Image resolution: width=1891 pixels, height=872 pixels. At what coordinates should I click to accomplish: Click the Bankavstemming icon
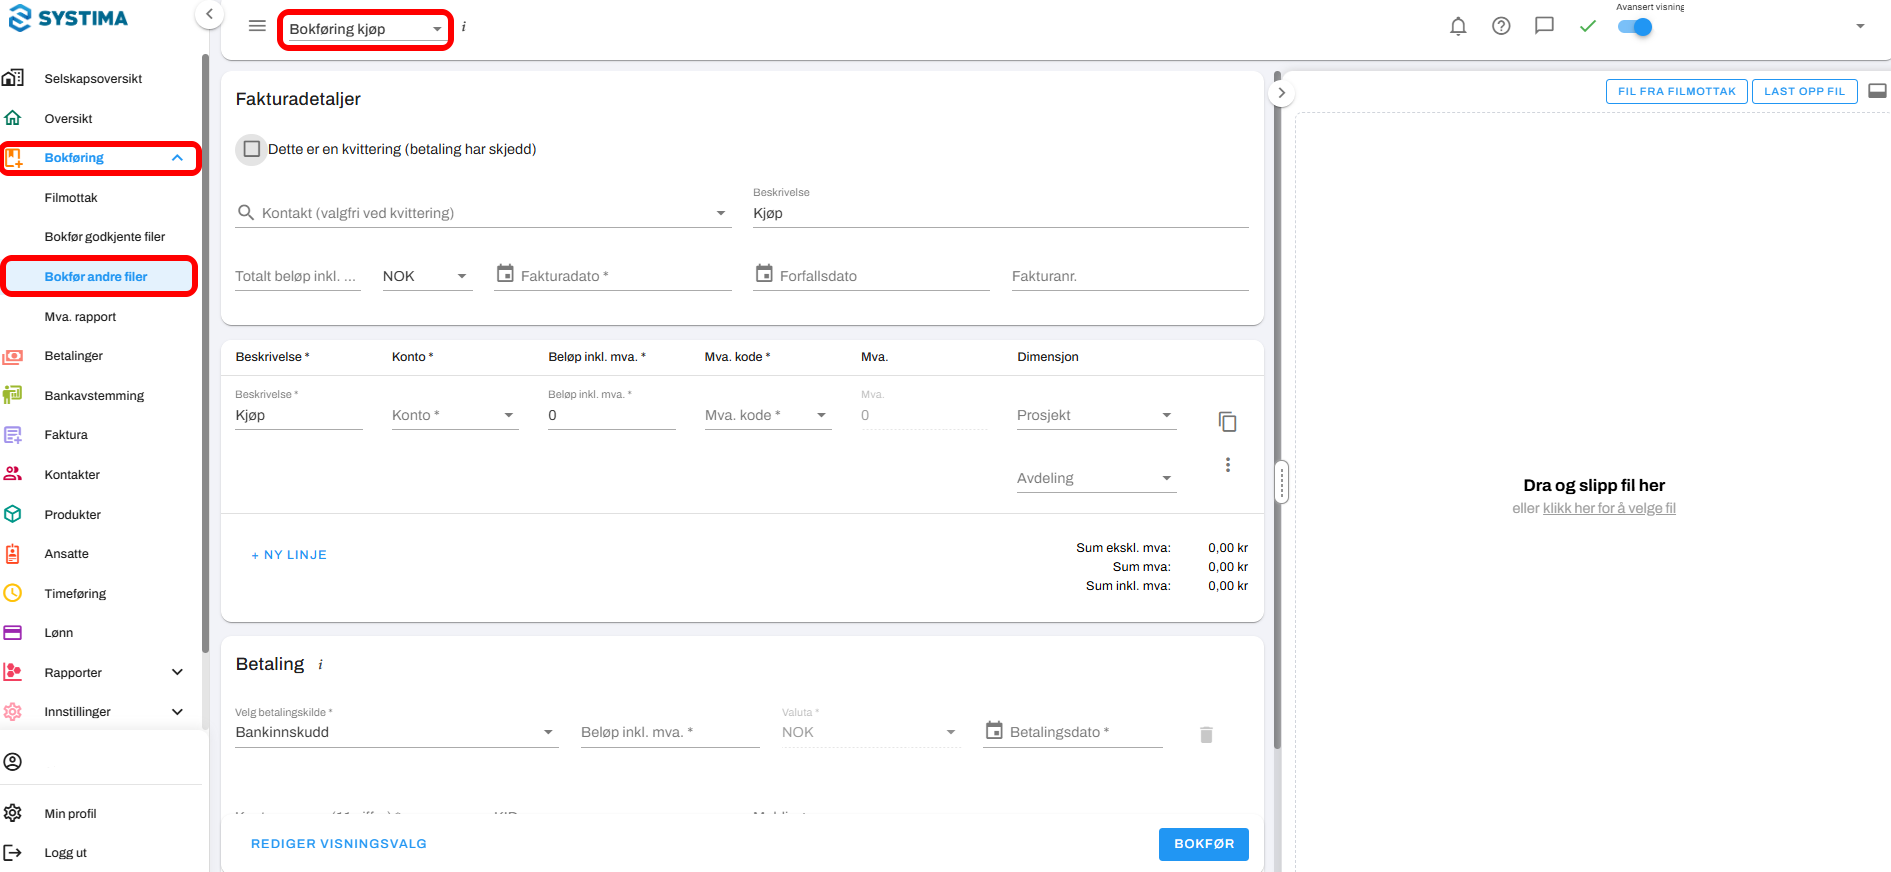(x=13, y=395)
